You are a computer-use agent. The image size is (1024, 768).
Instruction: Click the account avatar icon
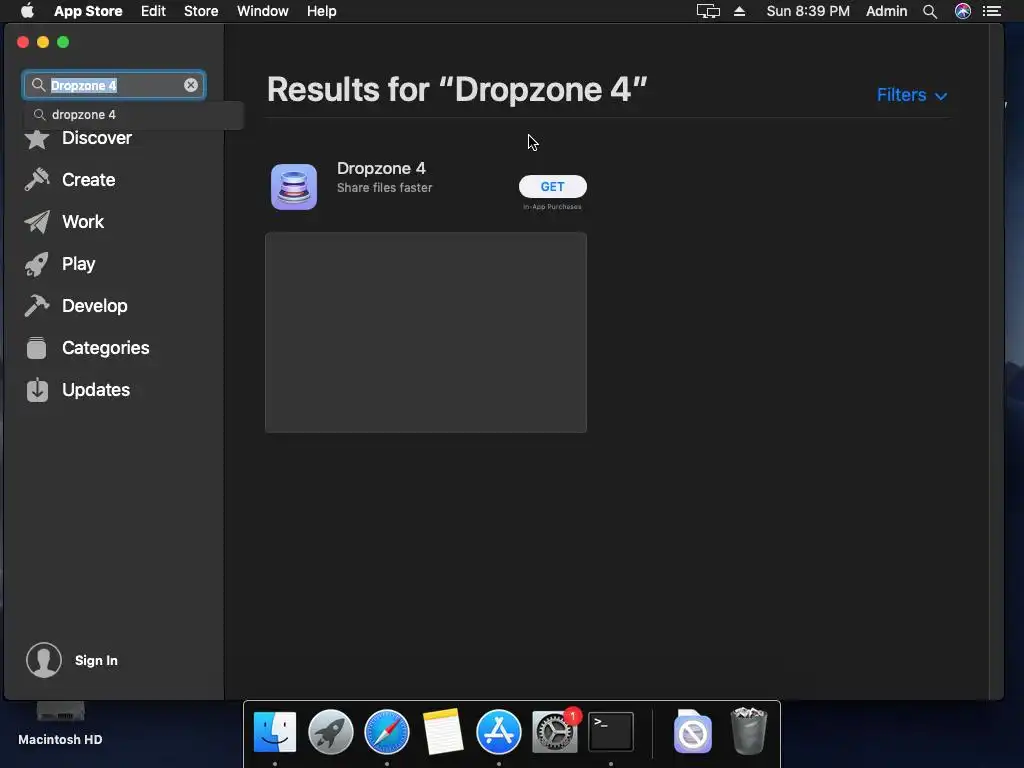click(44, 660)
